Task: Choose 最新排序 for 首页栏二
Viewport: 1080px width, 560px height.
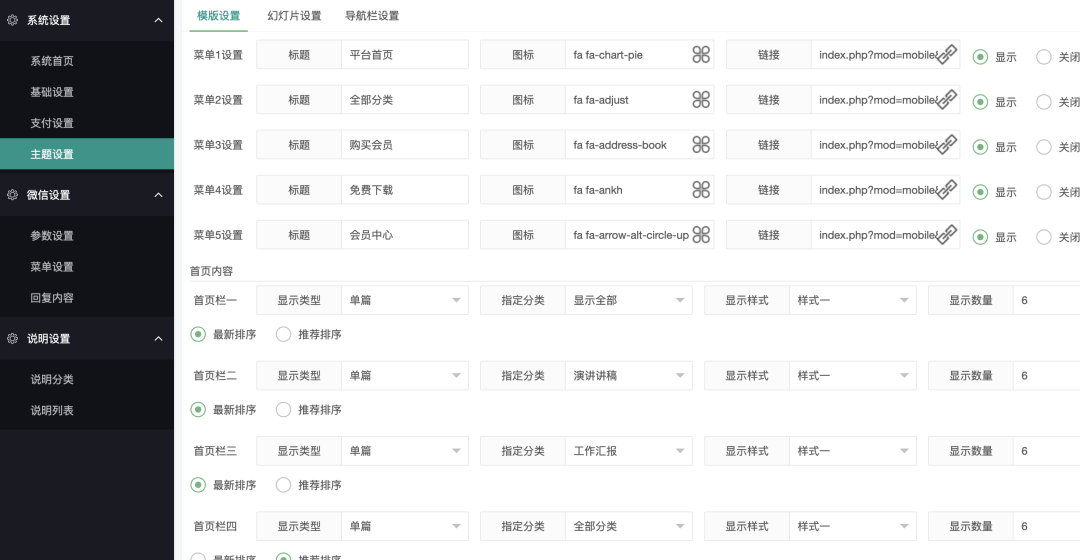Action: coord(198,410)
